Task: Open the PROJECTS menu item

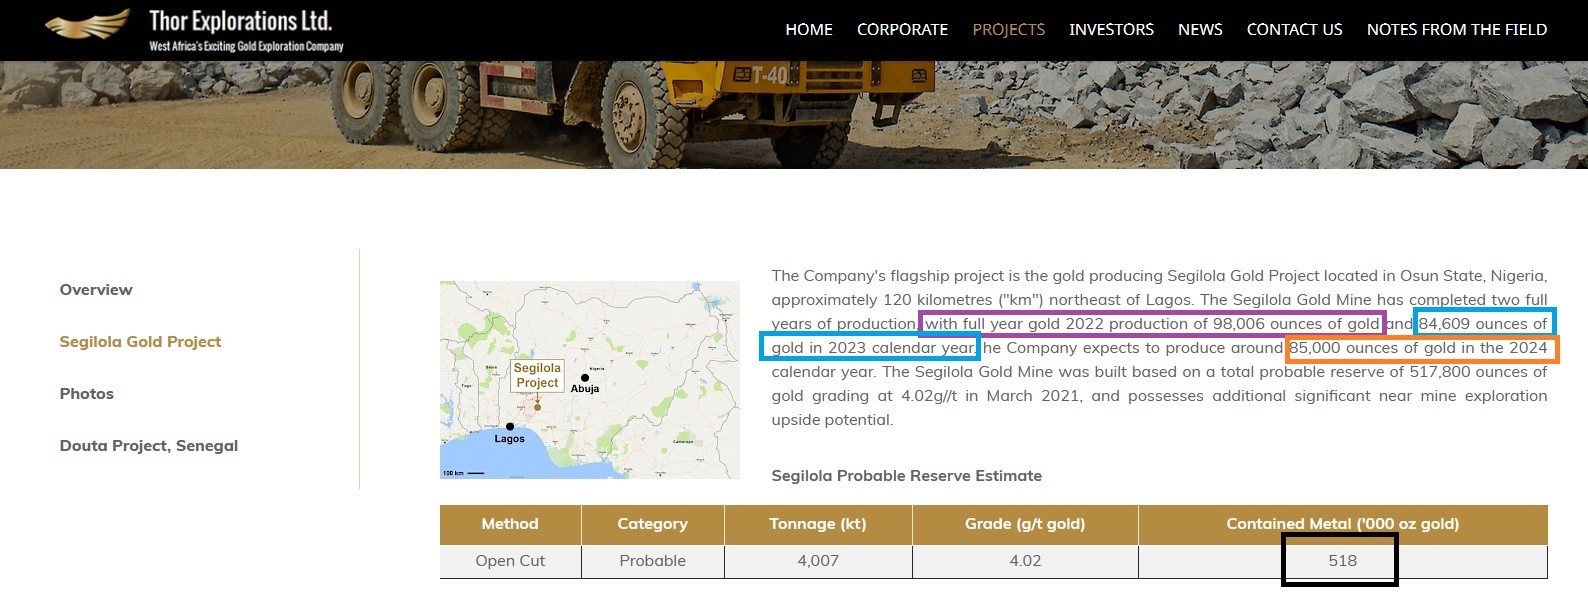Action: [1008, 30]
